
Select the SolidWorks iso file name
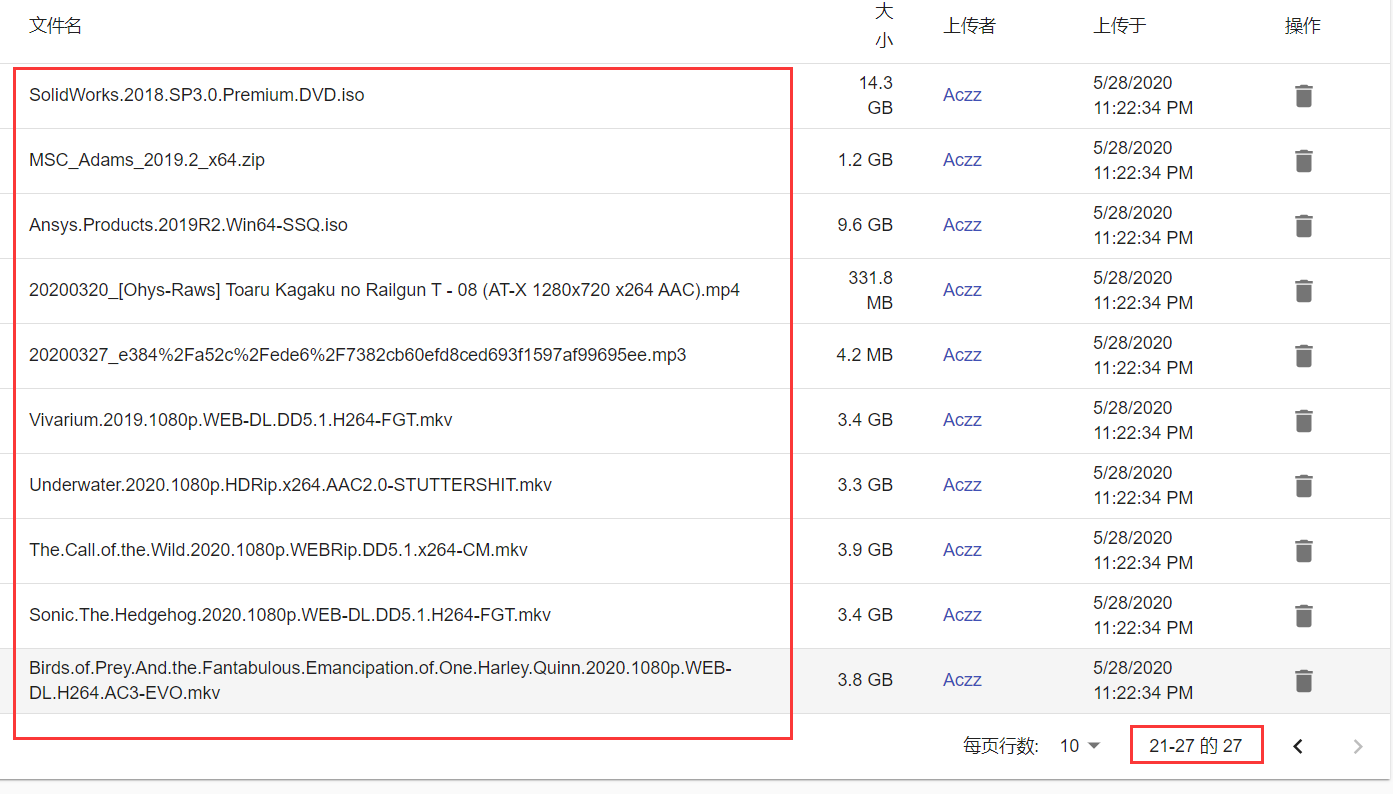click(x=196, y=94)
